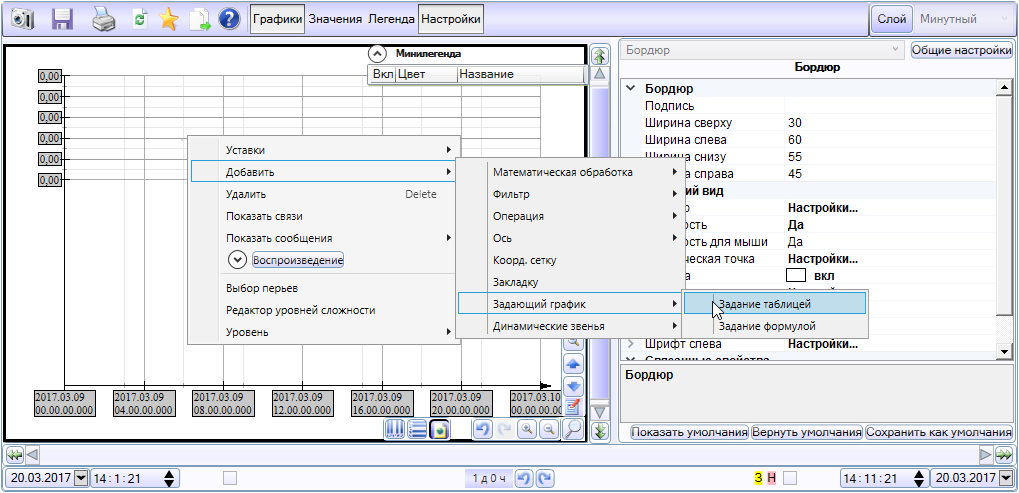Click the redo arrow next to '1 д 0 ч'
This screenshot has height=493, width=1019.
tap(546, 479)
